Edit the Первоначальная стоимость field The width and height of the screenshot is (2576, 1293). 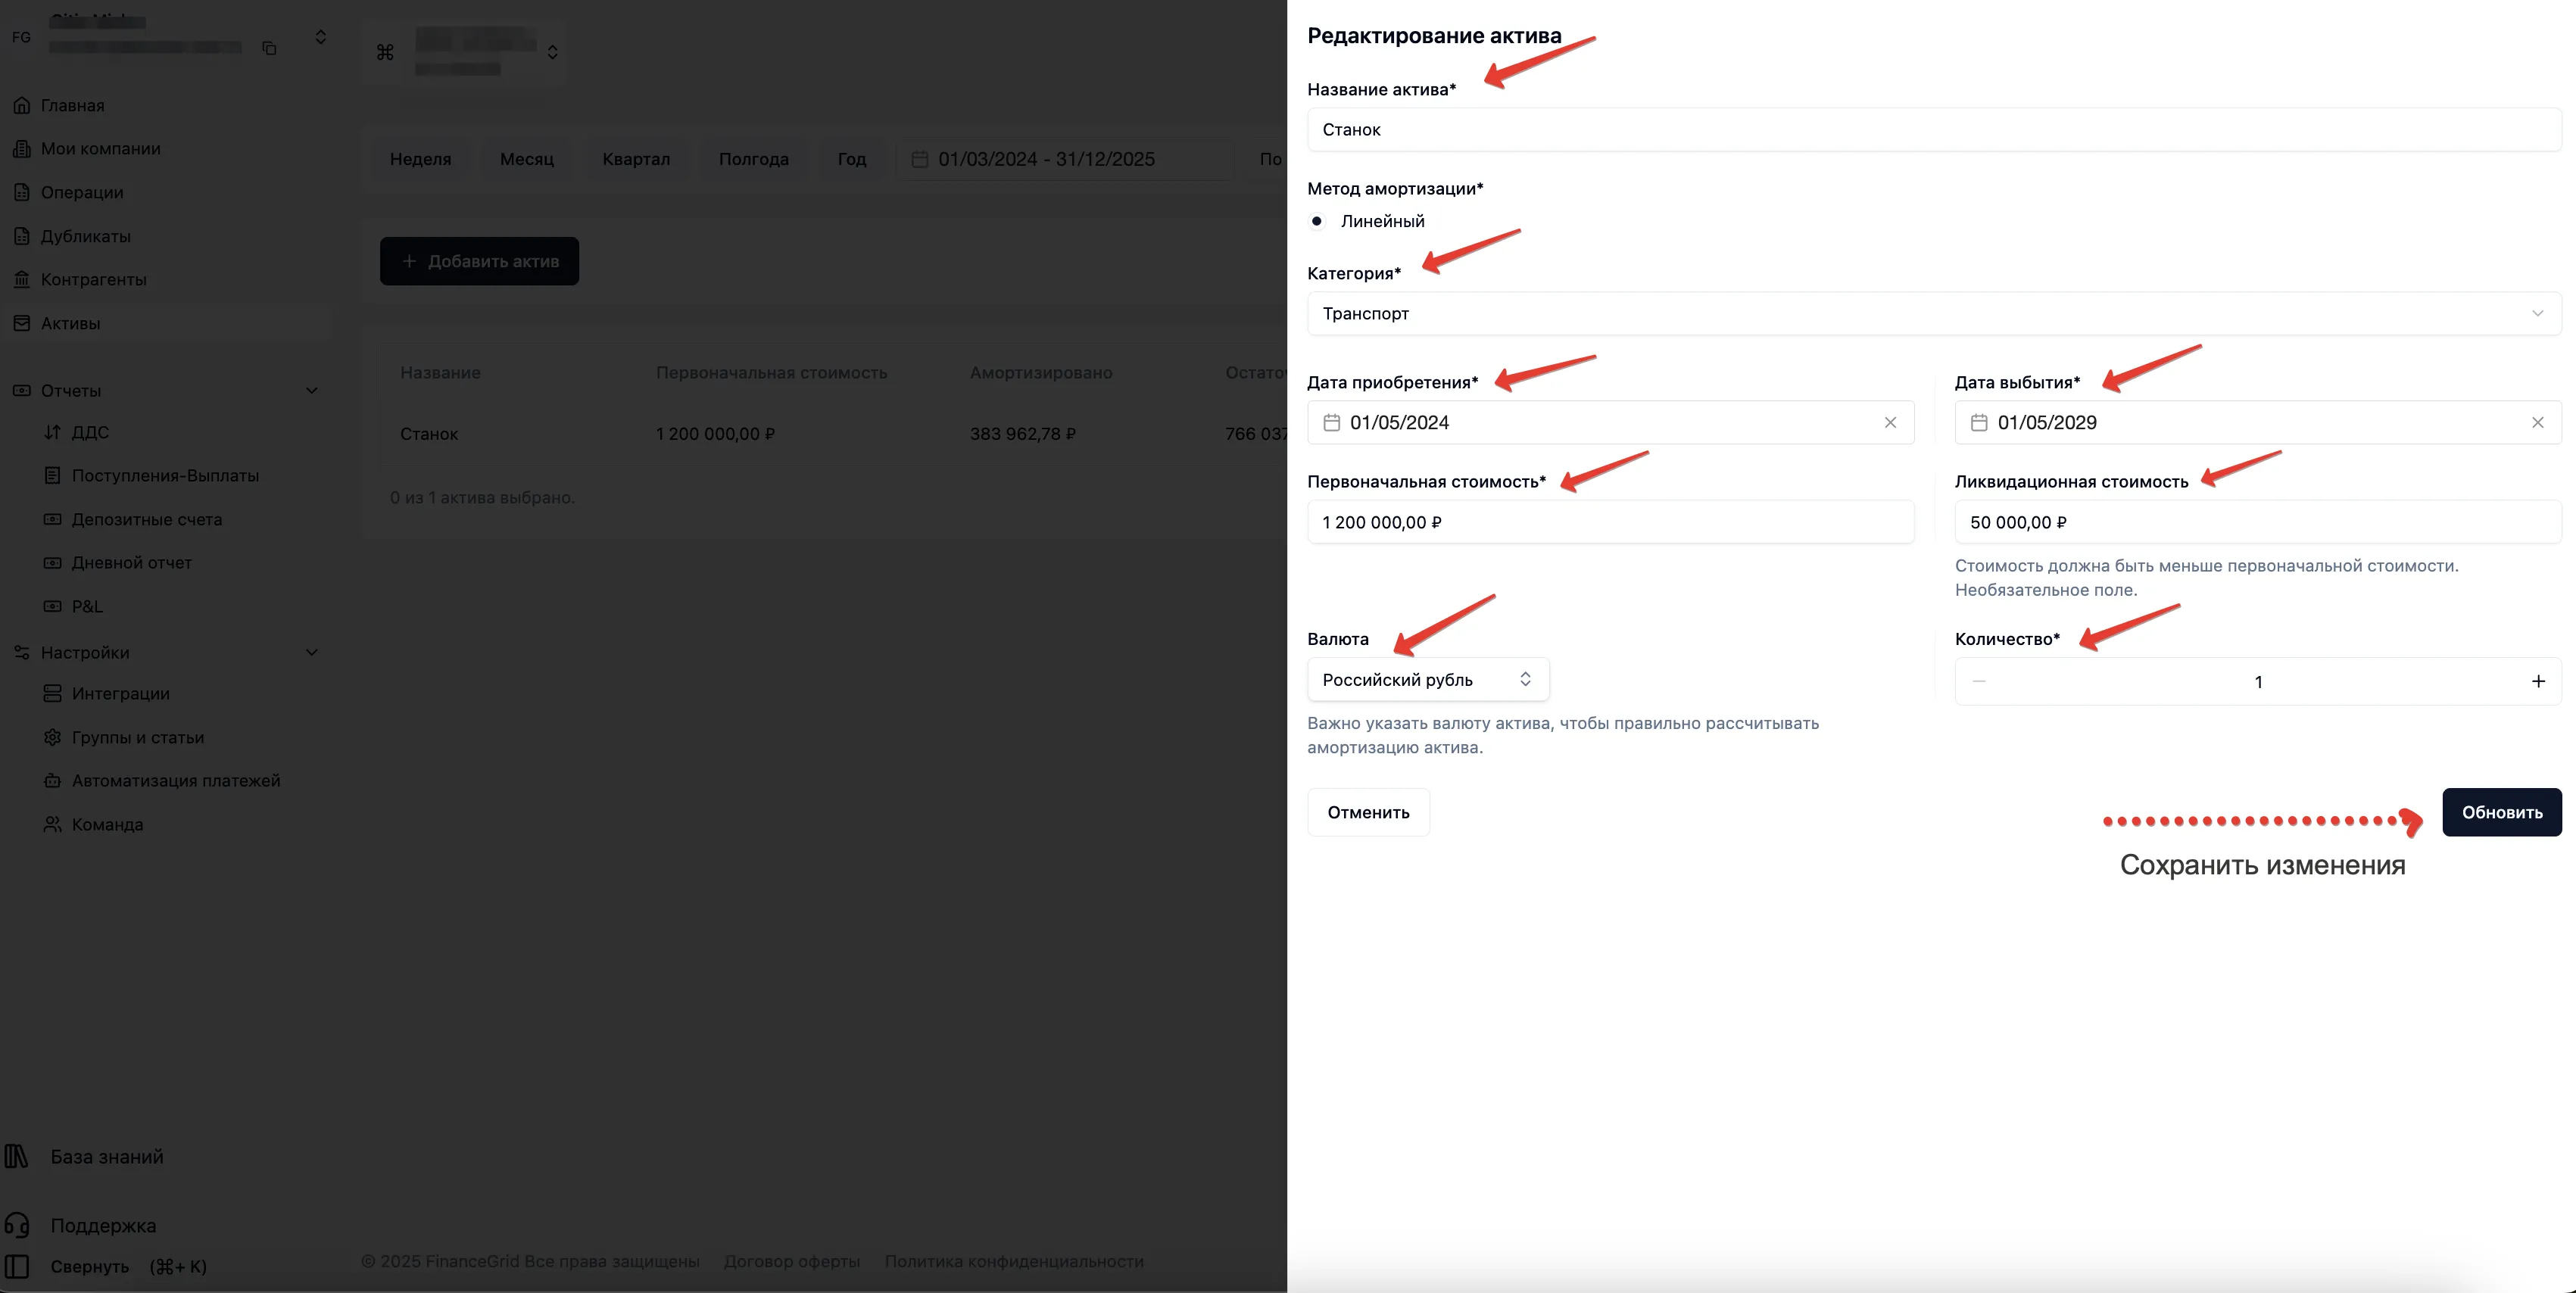point(1610,522)
